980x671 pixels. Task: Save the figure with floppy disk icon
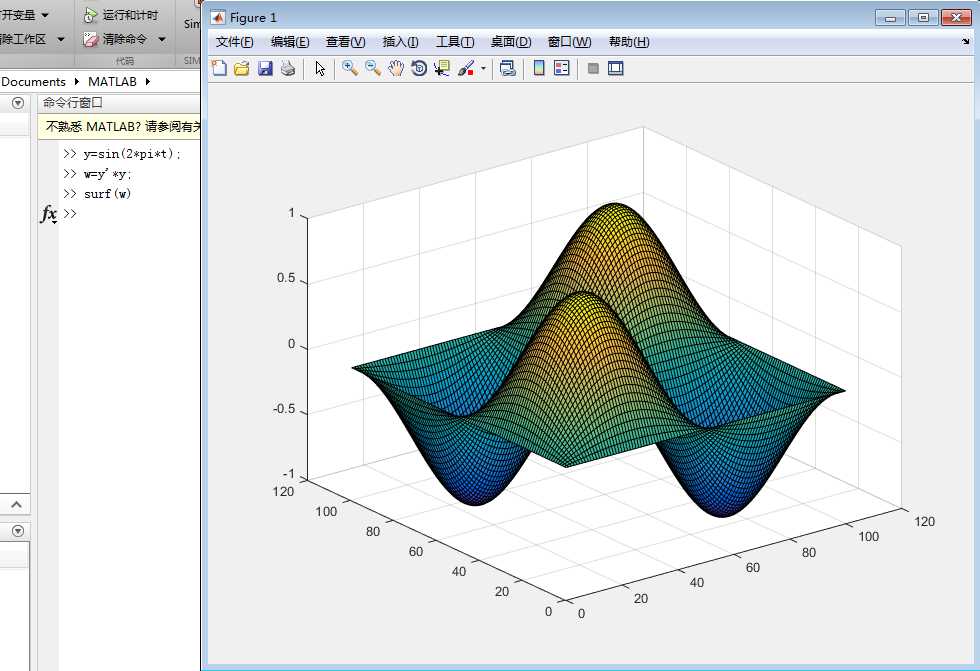click(265, 68)
